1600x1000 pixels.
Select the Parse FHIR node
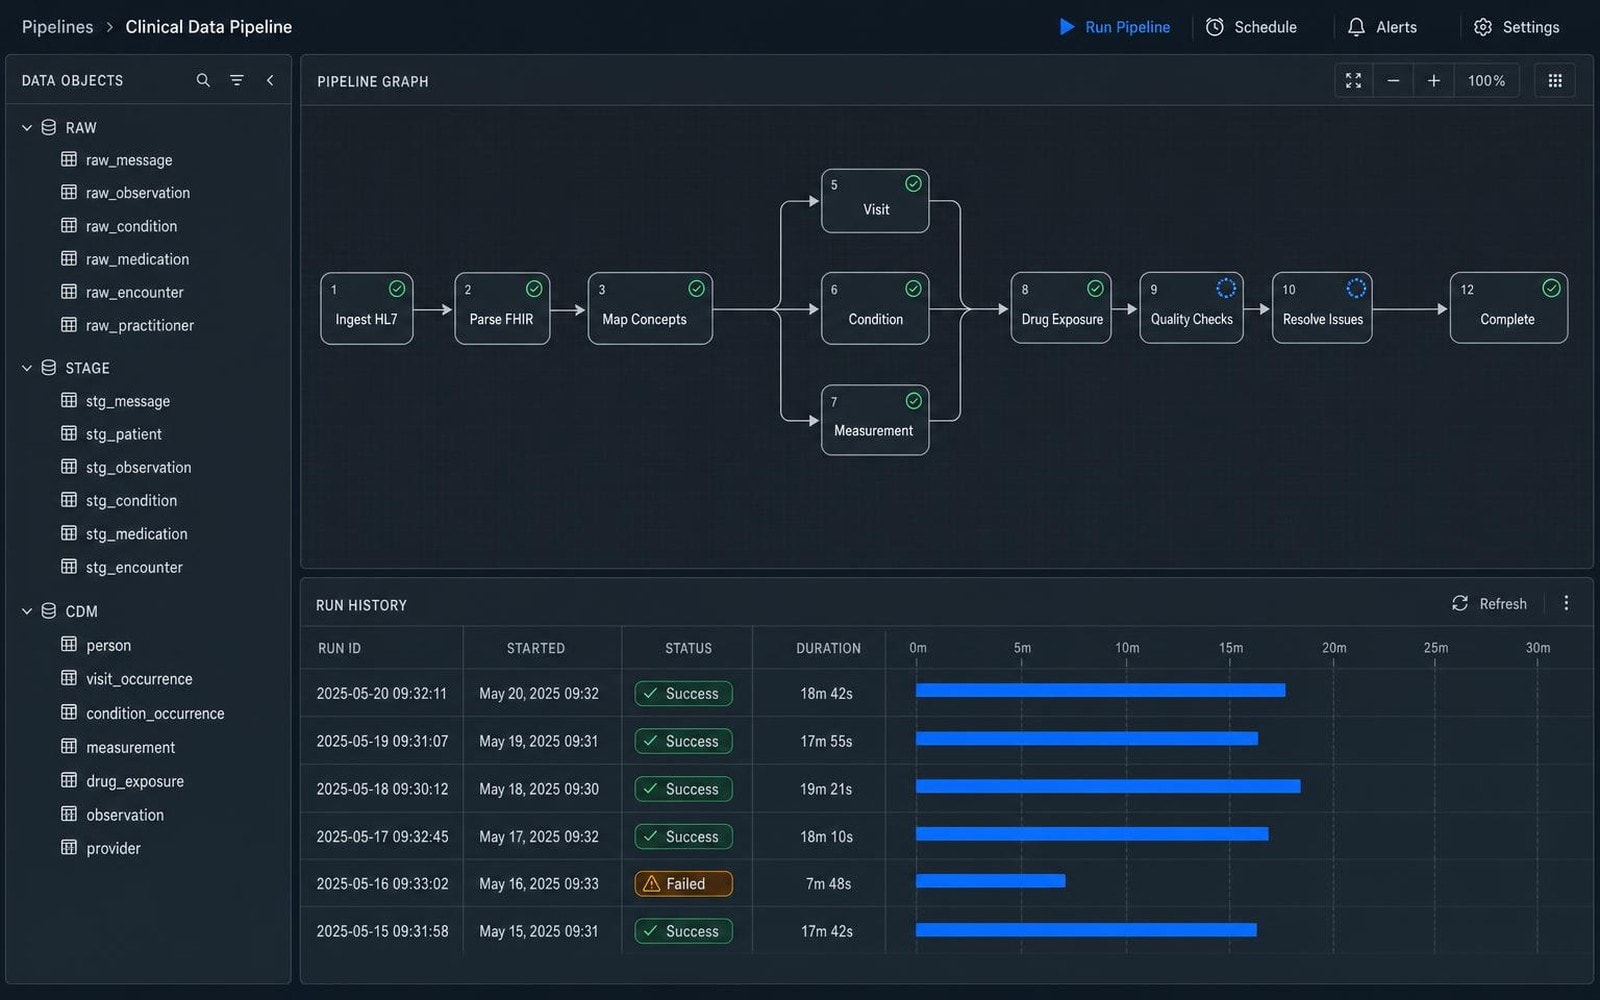[x=502, y=308]
